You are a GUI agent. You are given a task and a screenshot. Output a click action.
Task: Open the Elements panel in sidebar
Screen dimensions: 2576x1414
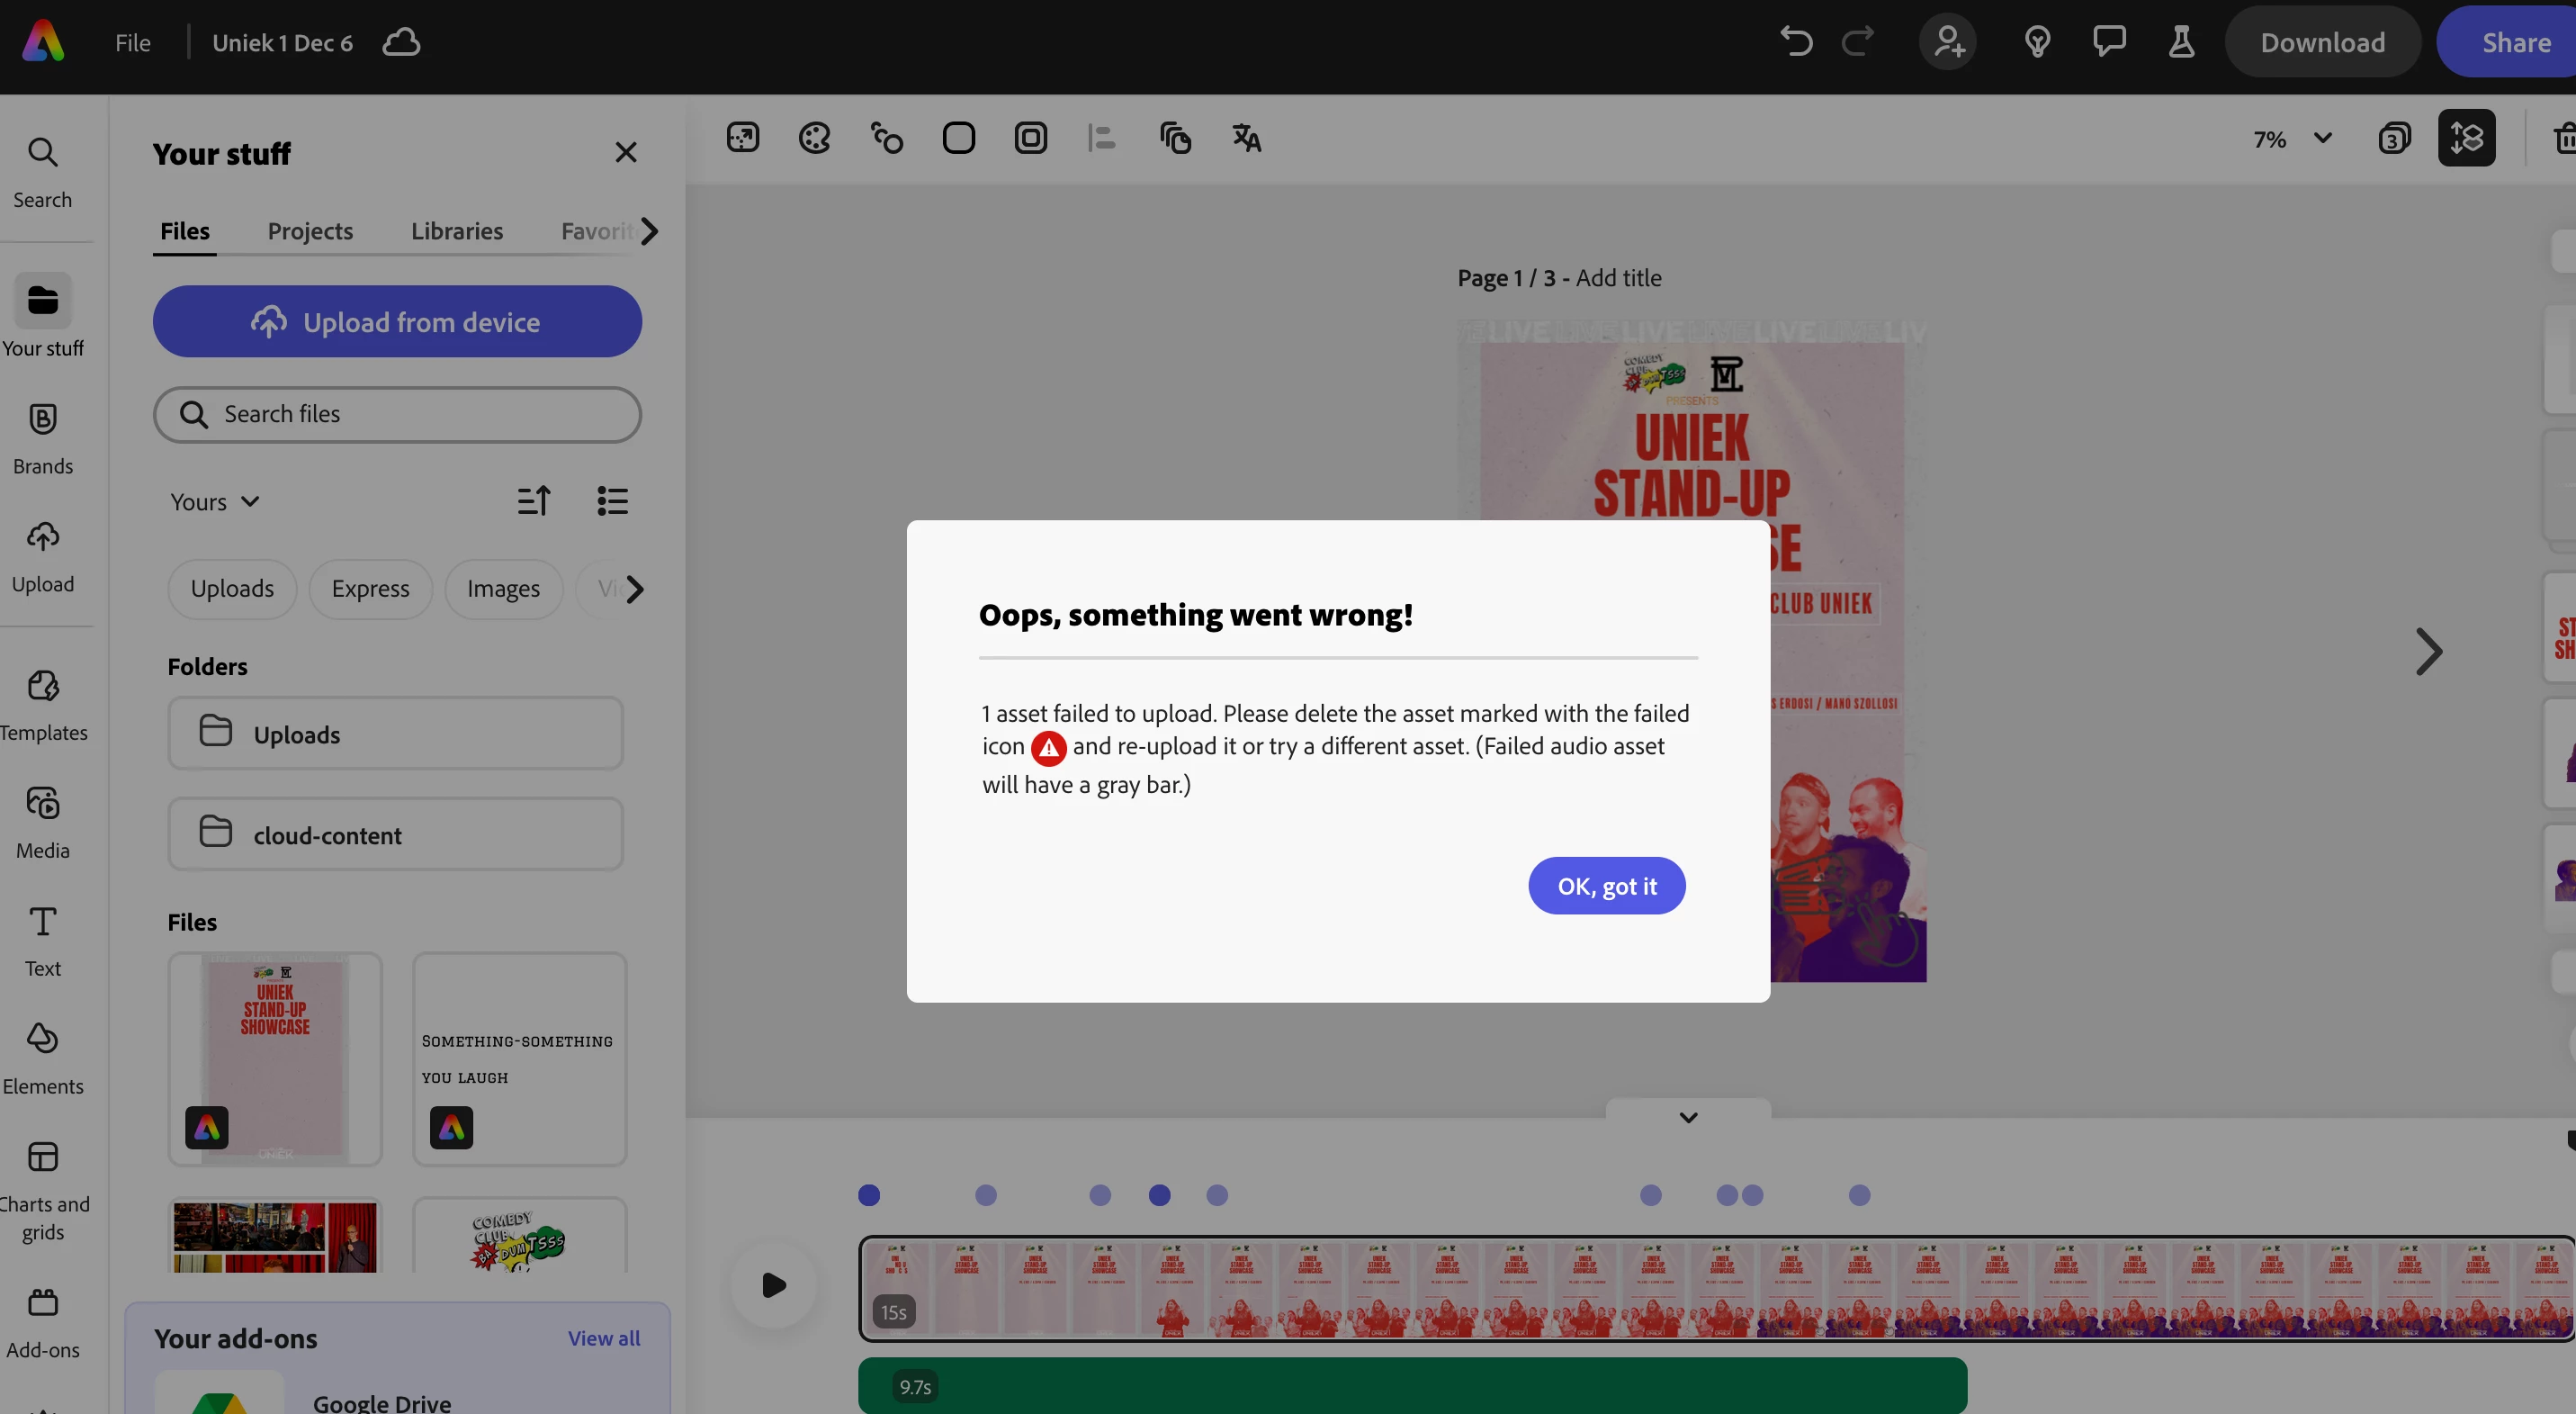(43, 1058)
